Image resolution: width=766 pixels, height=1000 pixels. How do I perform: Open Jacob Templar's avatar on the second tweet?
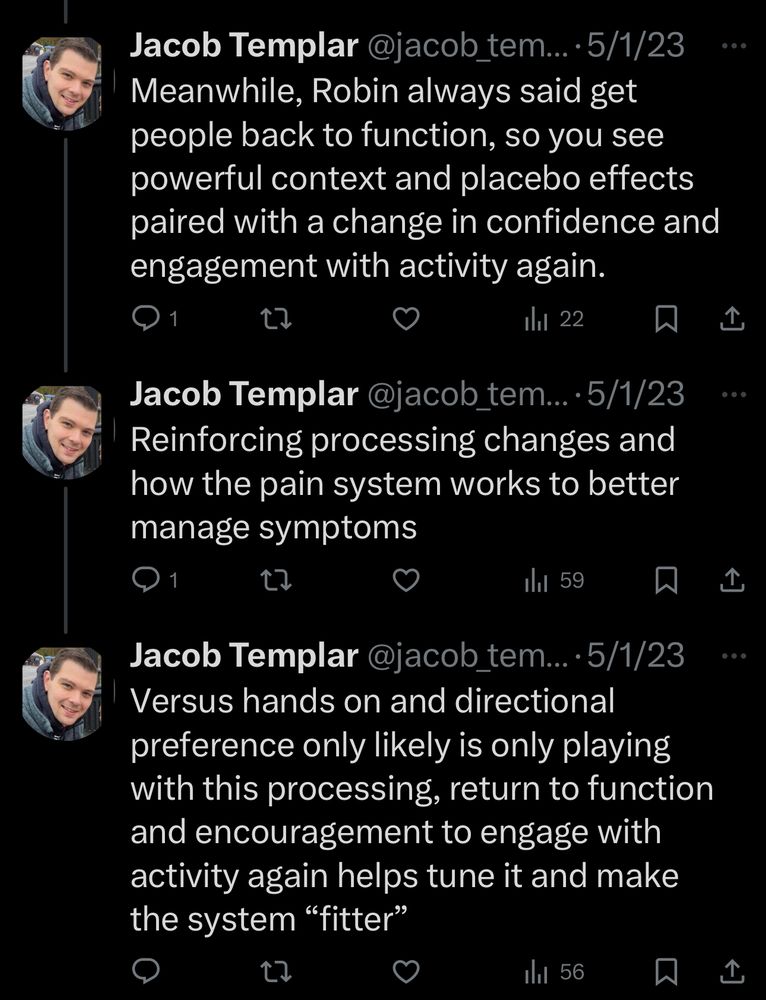point(61,432)
